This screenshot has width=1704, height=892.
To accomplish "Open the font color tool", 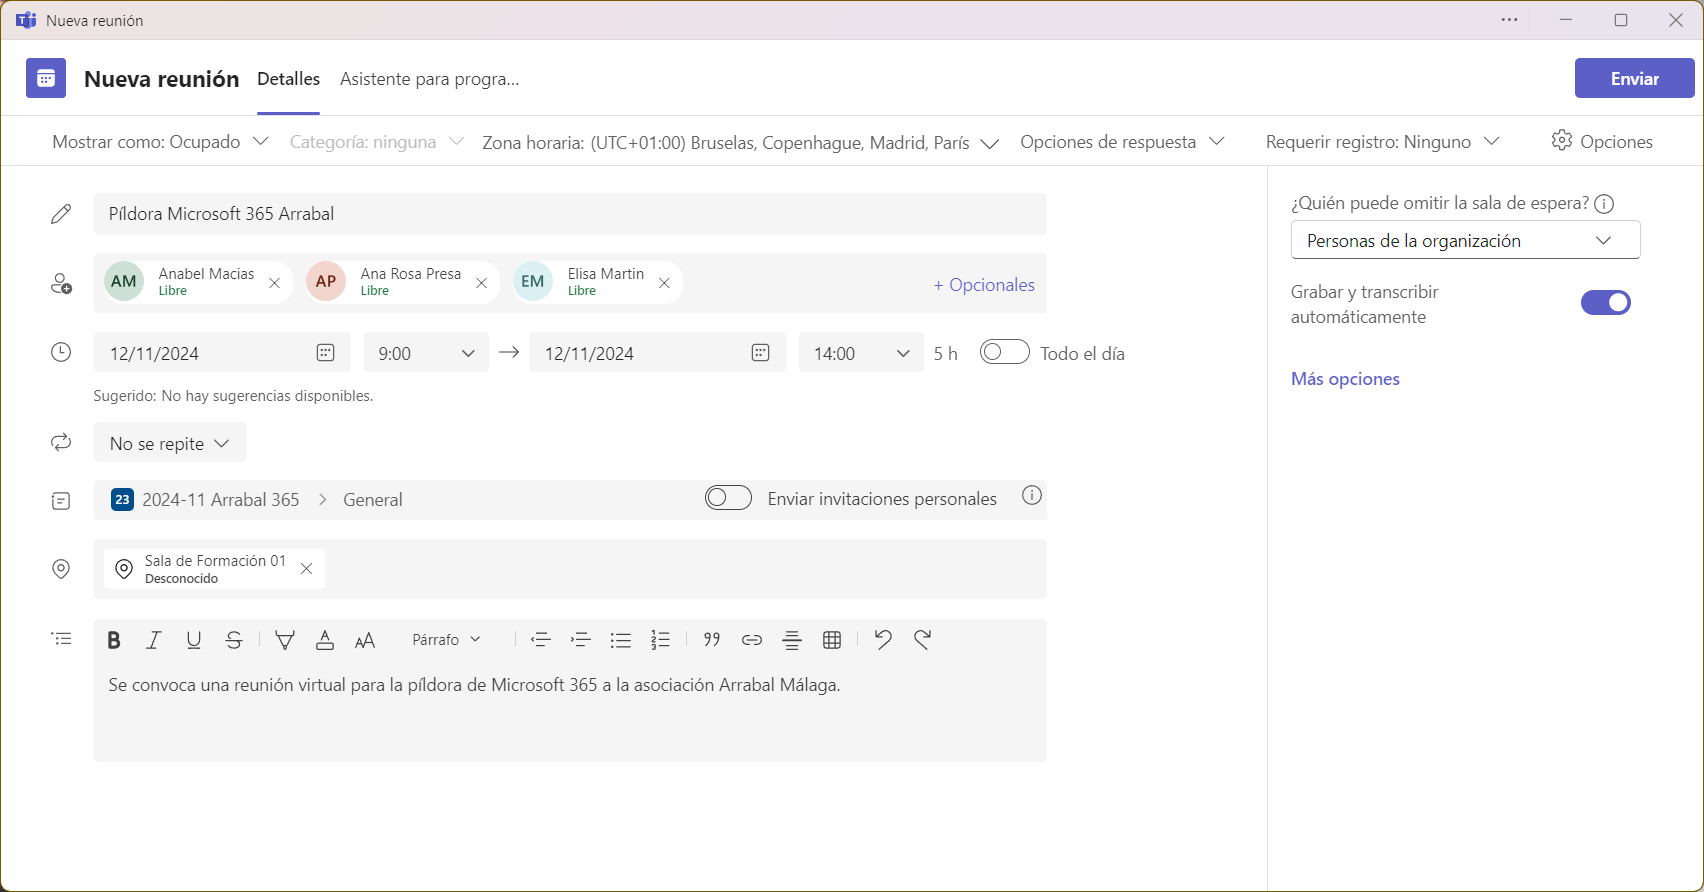I will (x=325, y=640).
